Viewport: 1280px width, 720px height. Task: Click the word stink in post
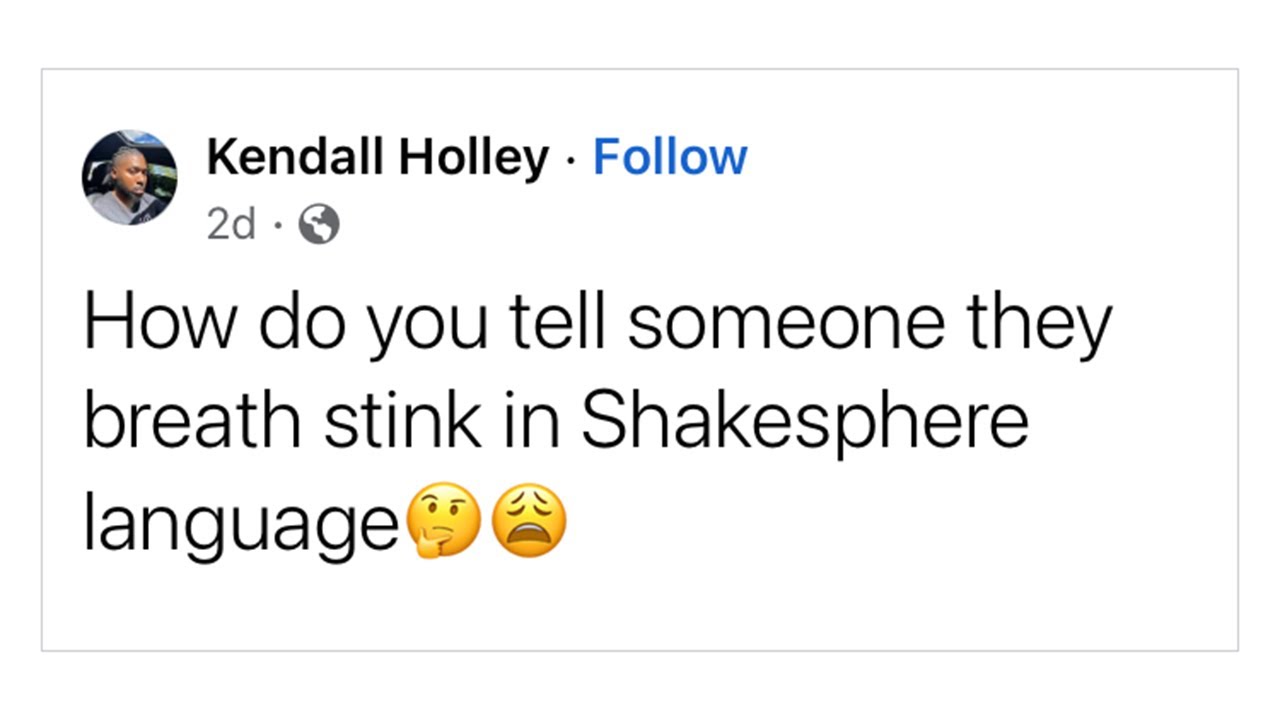(x=400, y=423)
